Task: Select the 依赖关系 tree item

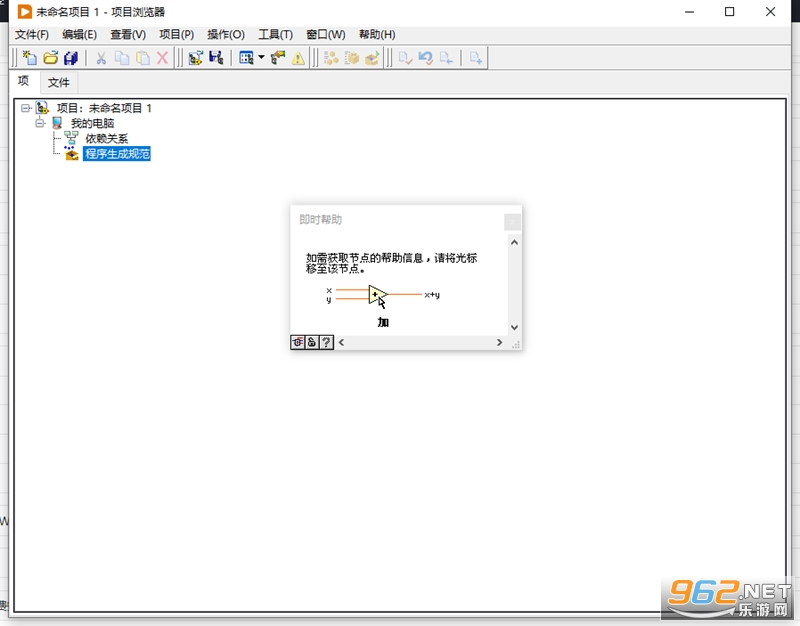Action: click(x=107, y=139)
